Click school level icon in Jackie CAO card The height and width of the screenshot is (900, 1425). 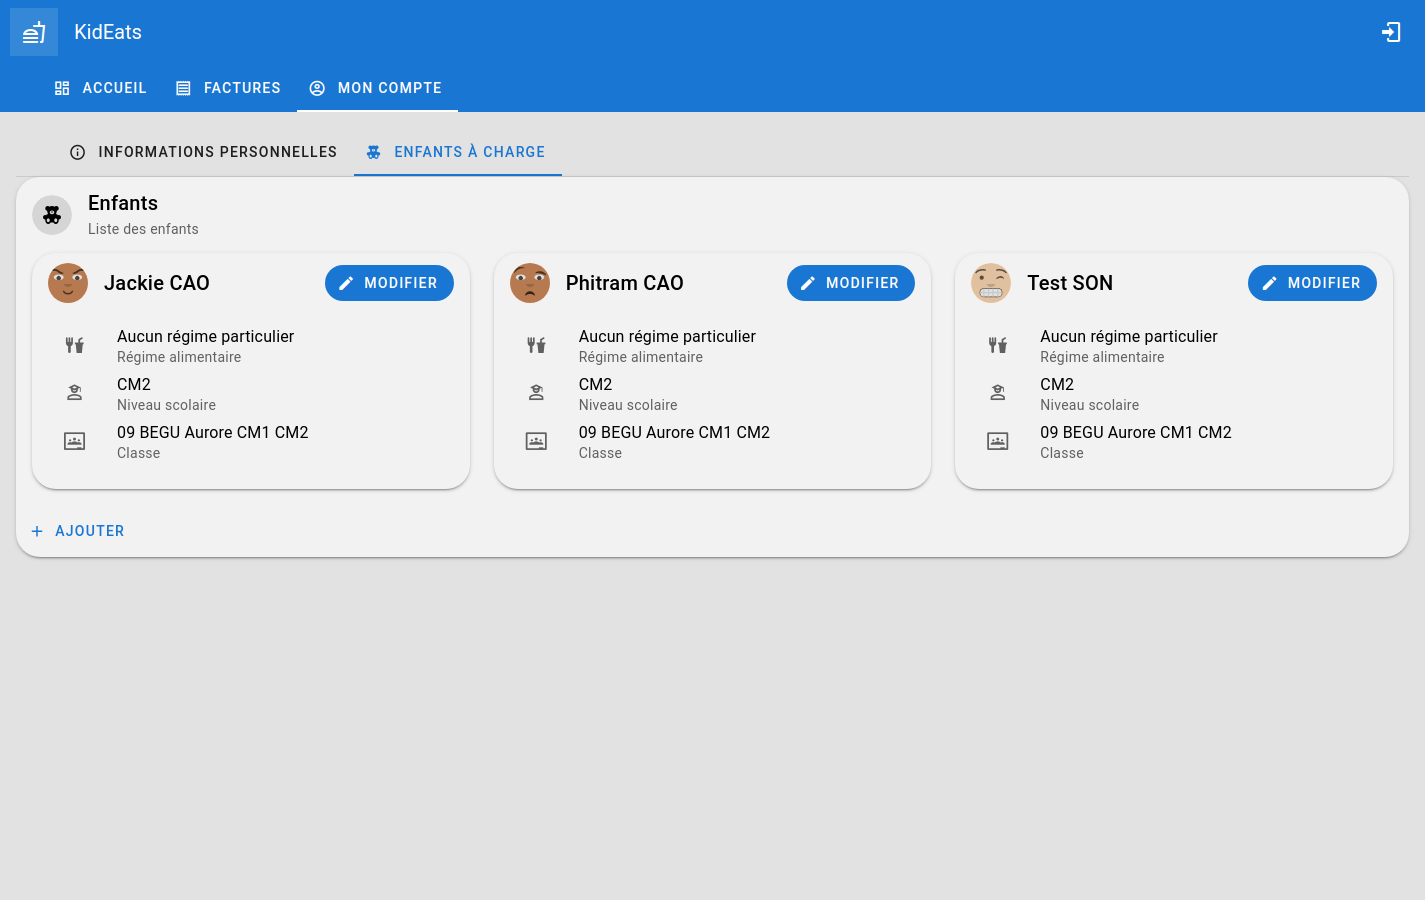point(75,393)
